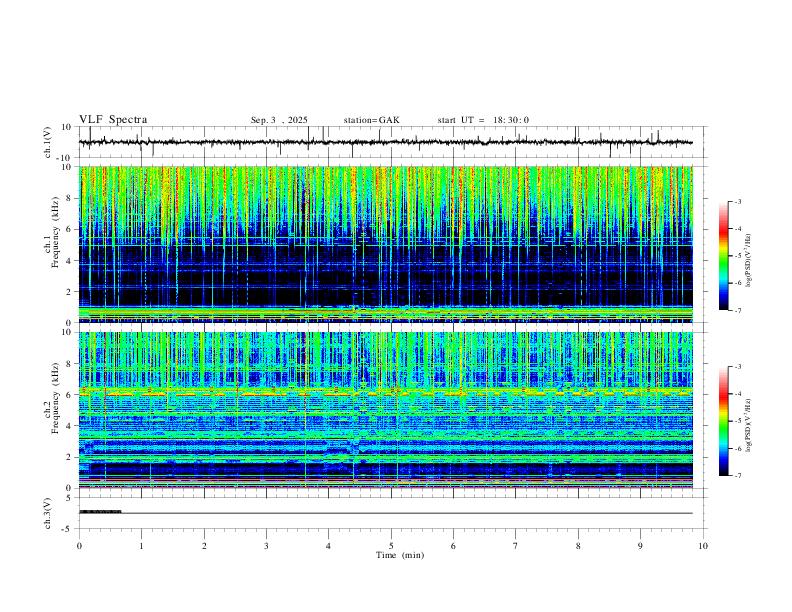This screenshot has height=612, width=792.
Task: Click the "2" tick on ch.2 frequency axis
Action: pos(70,457)
